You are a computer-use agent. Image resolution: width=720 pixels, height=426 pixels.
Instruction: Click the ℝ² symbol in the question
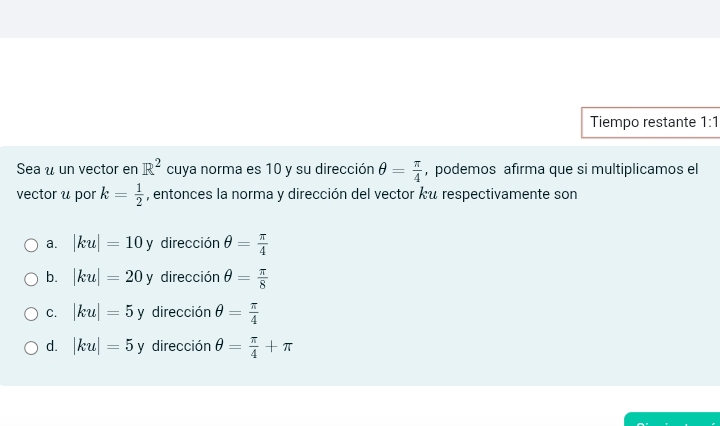[152, 167]
